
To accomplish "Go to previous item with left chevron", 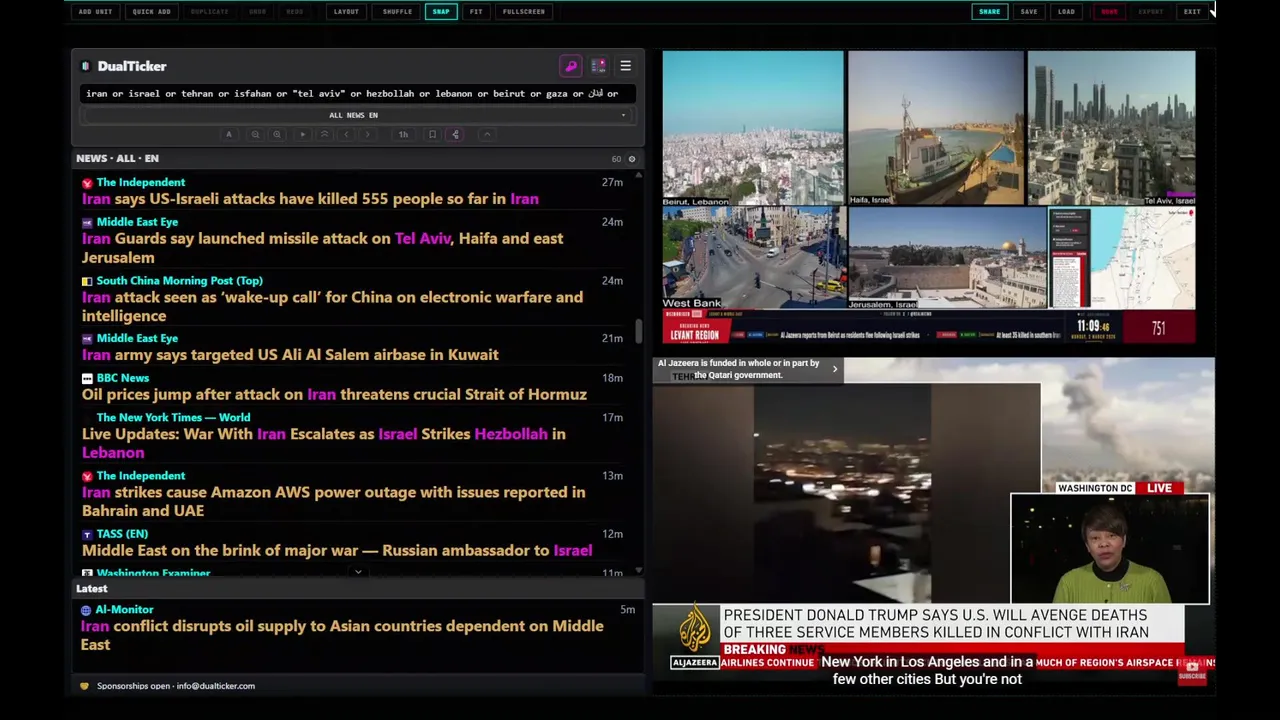I will (346, 134).
